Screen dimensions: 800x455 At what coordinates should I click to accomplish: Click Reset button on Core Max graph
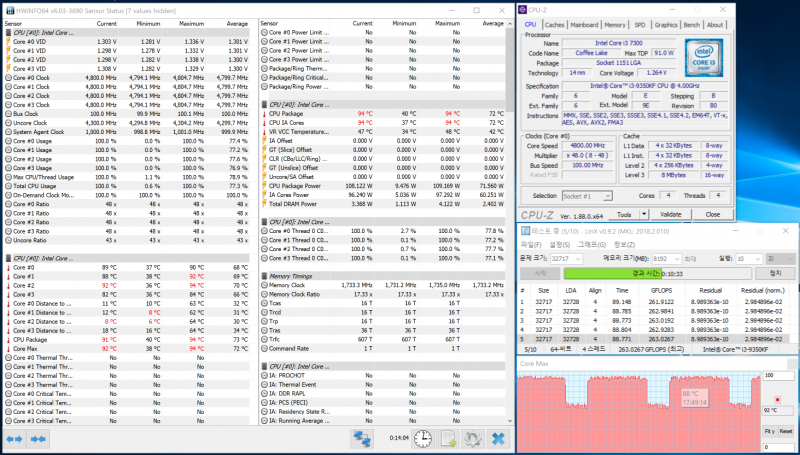click(x=786, y=431)
